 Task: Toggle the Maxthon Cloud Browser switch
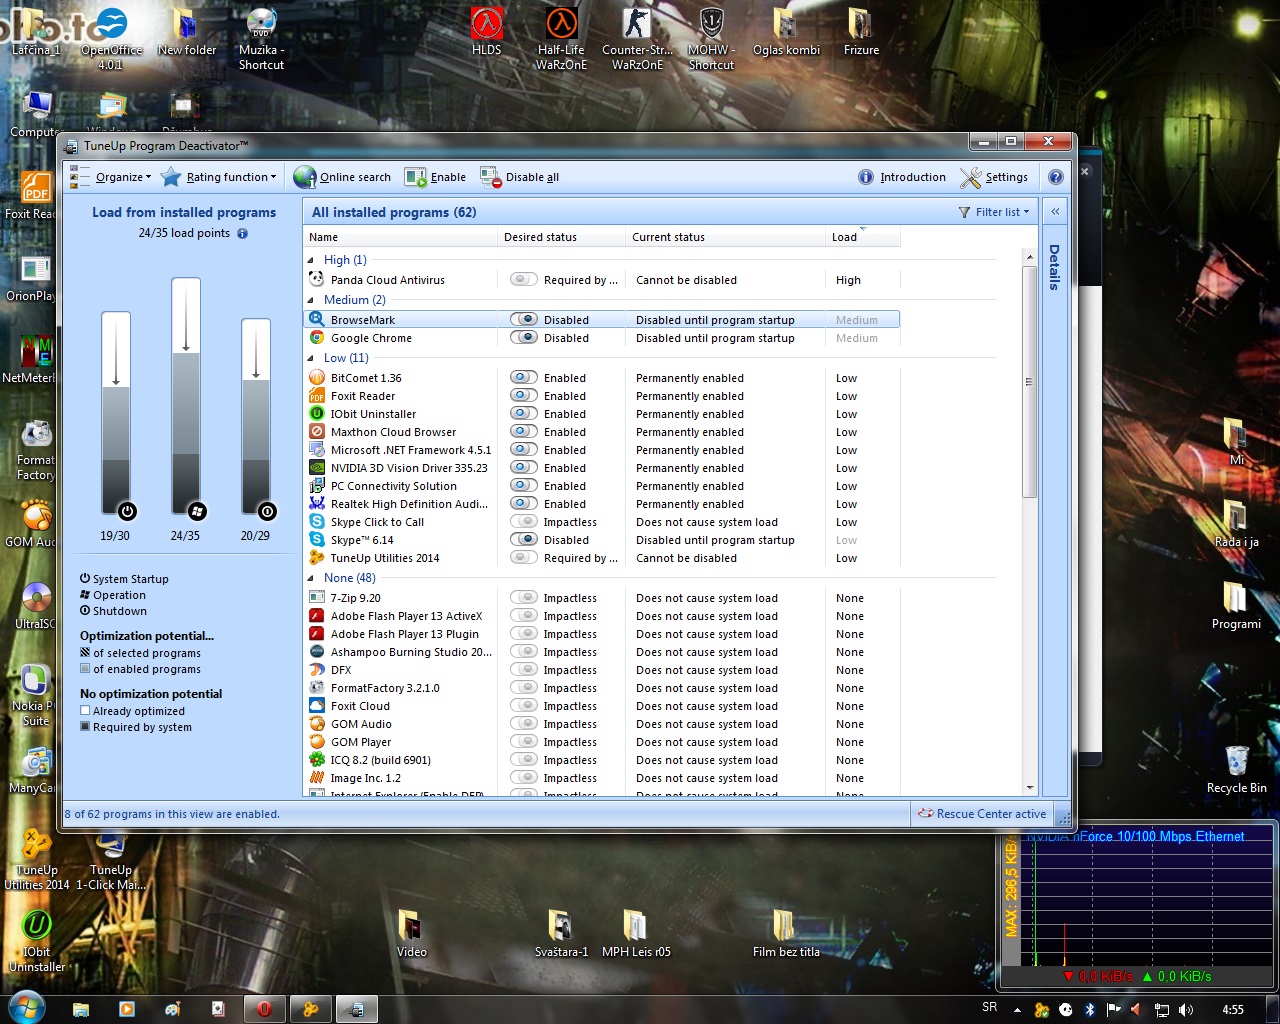[524, 432]
